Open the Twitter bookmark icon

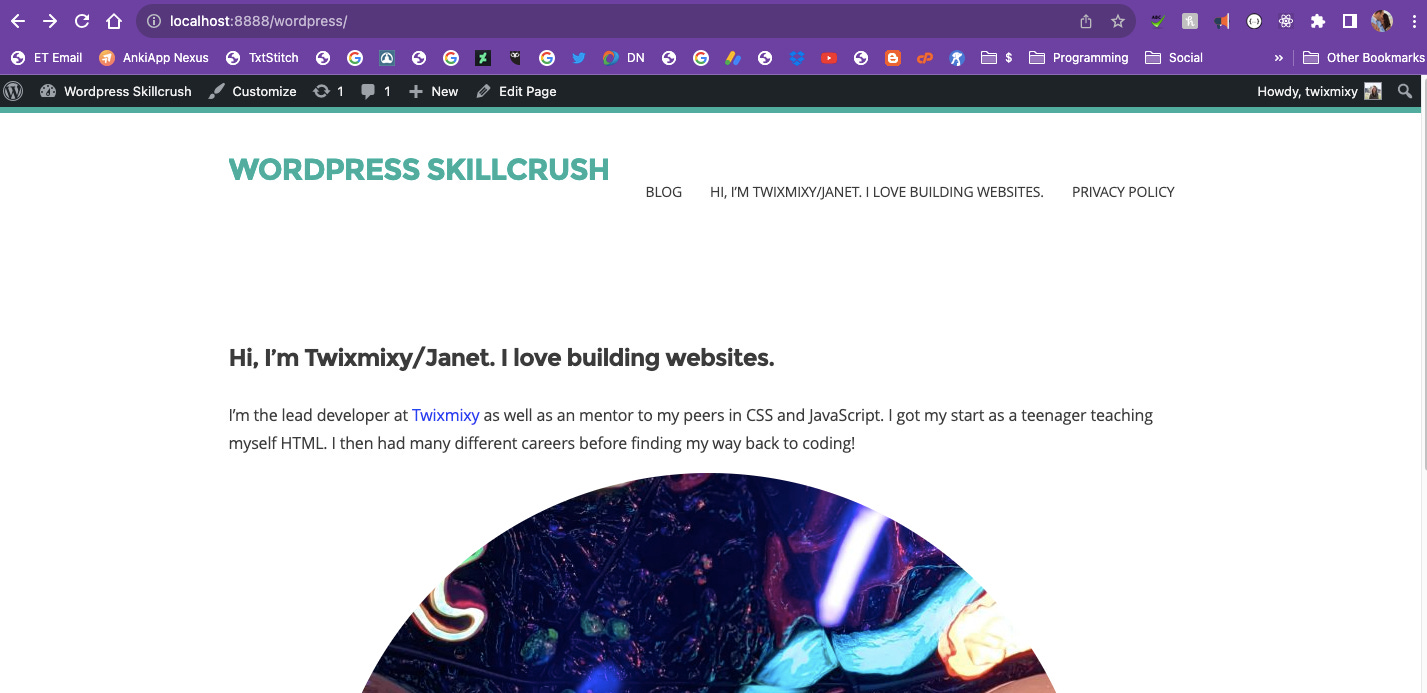[x=578, y=58]
